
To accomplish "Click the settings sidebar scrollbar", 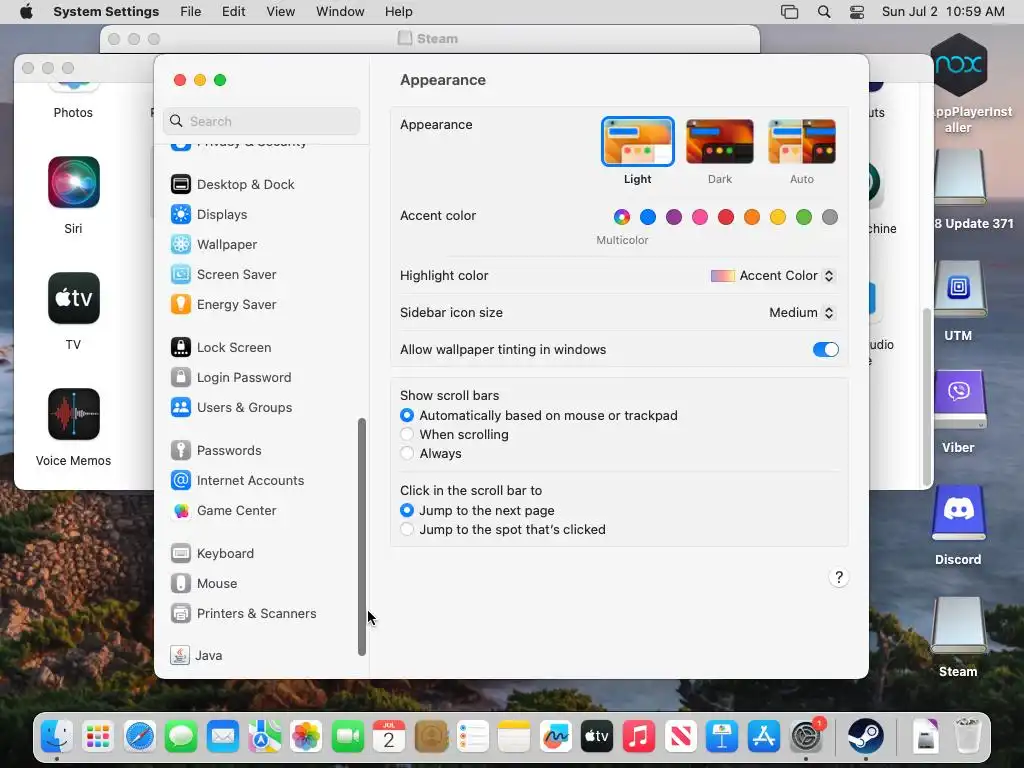I will 362,537.
